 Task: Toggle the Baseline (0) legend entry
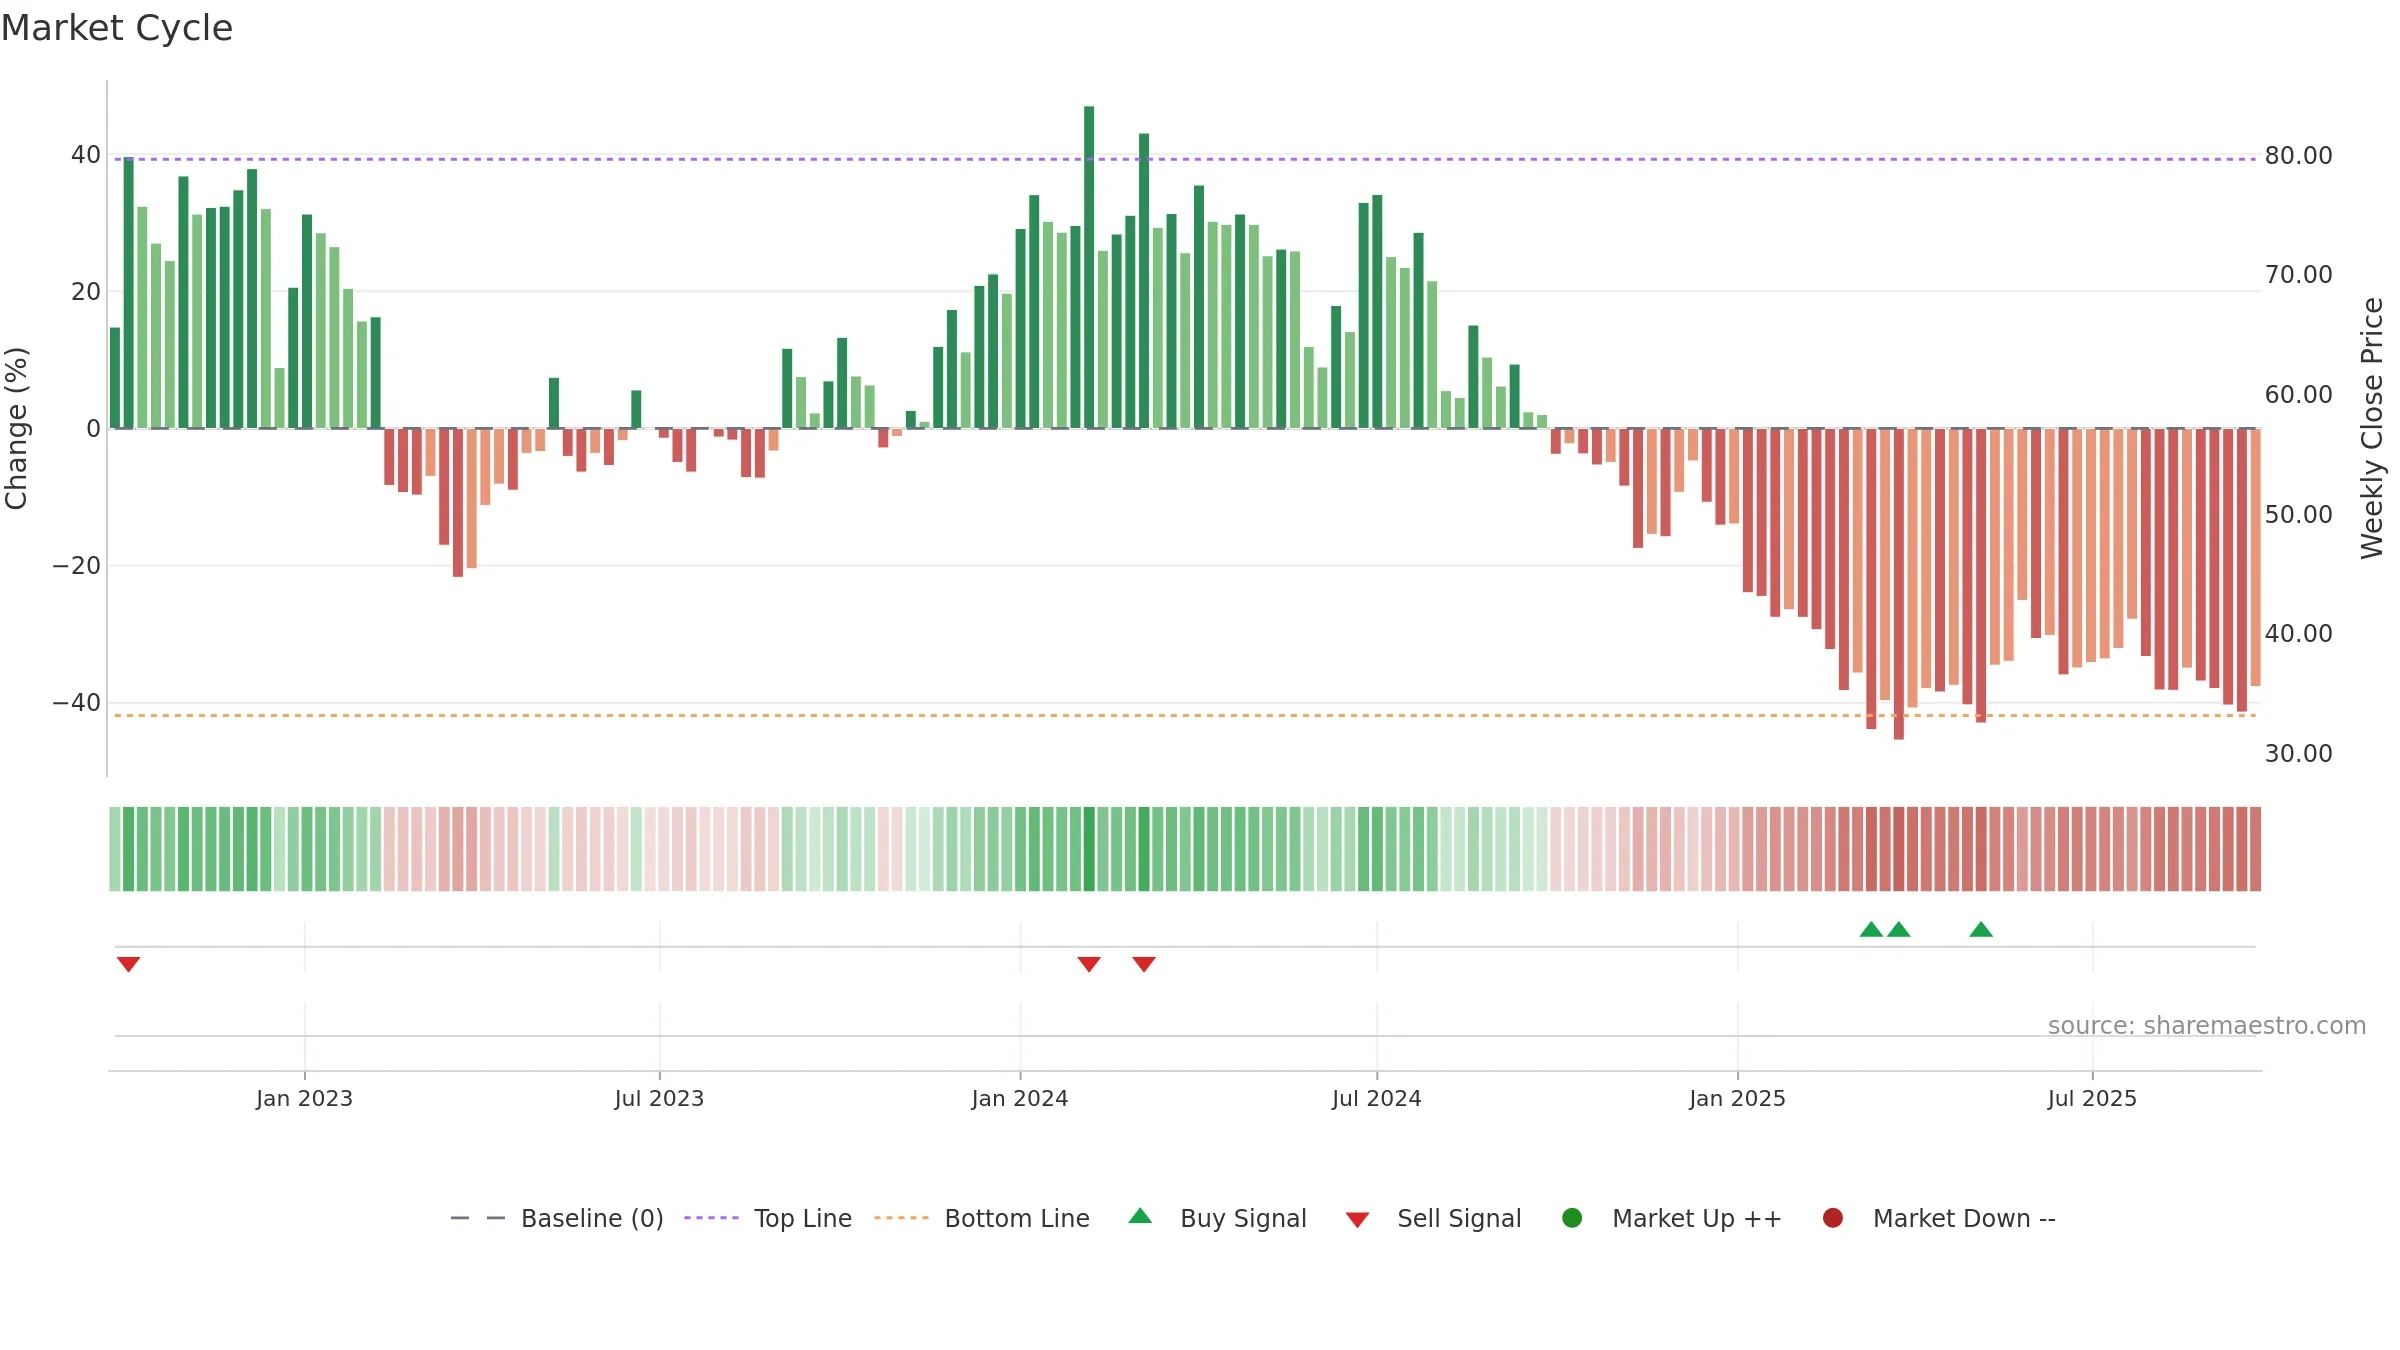click(557, 1218)
